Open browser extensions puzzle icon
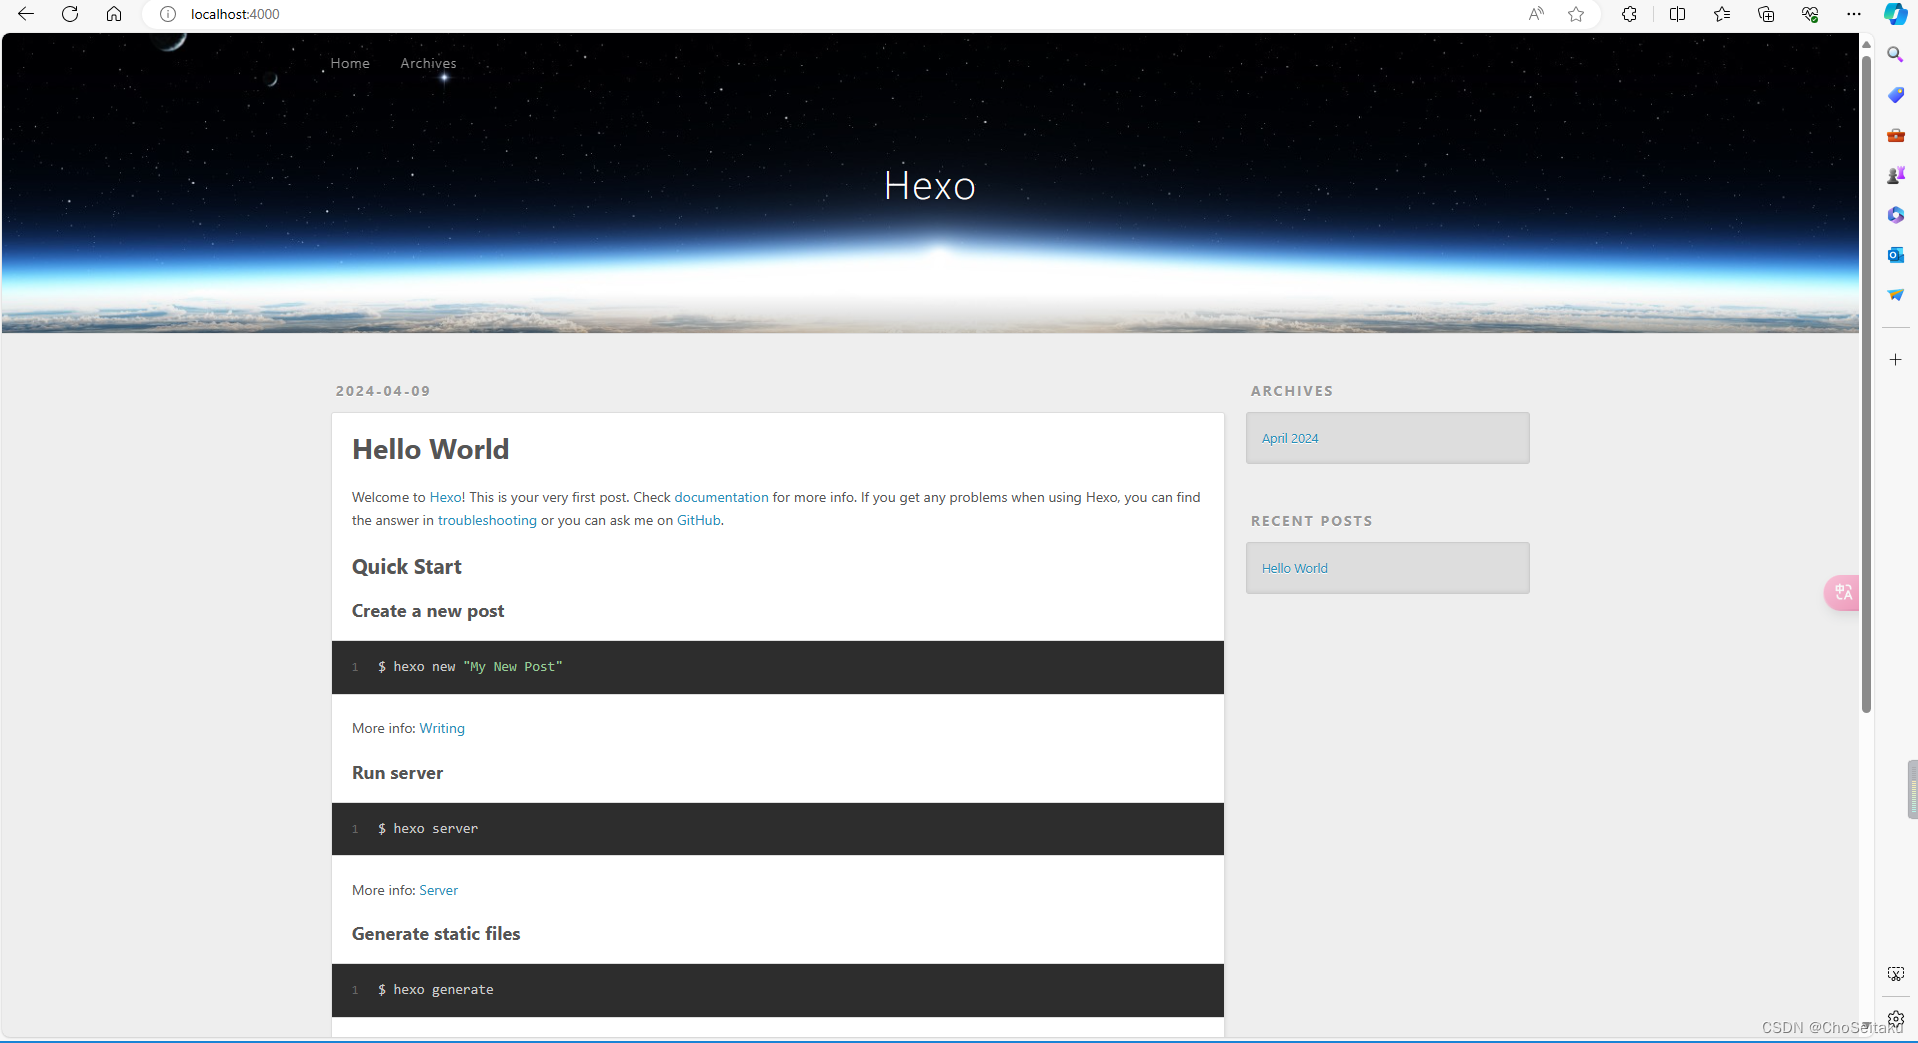Image resolution: width=1918 pixels, height=1043 pixels. (1629, 14)
